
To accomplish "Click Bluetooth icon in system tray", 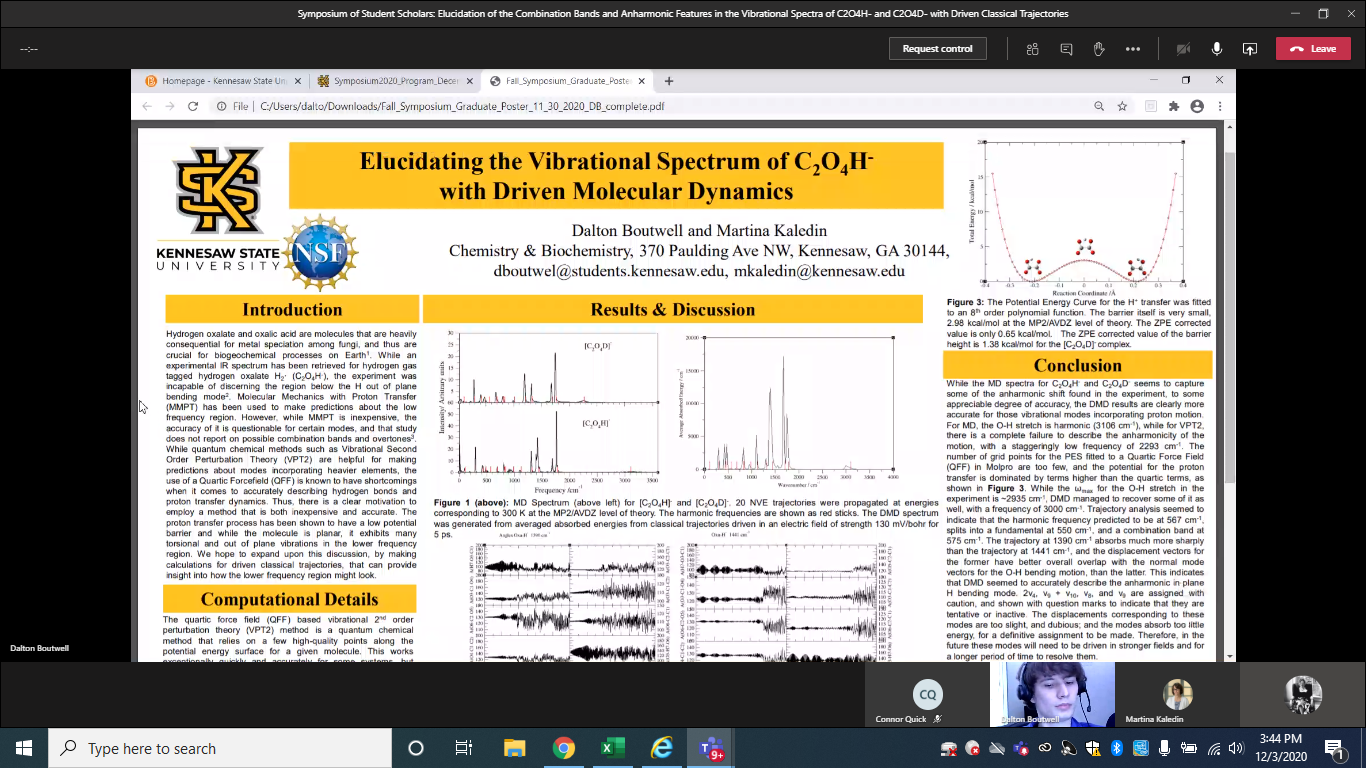I will point(1117,748).
